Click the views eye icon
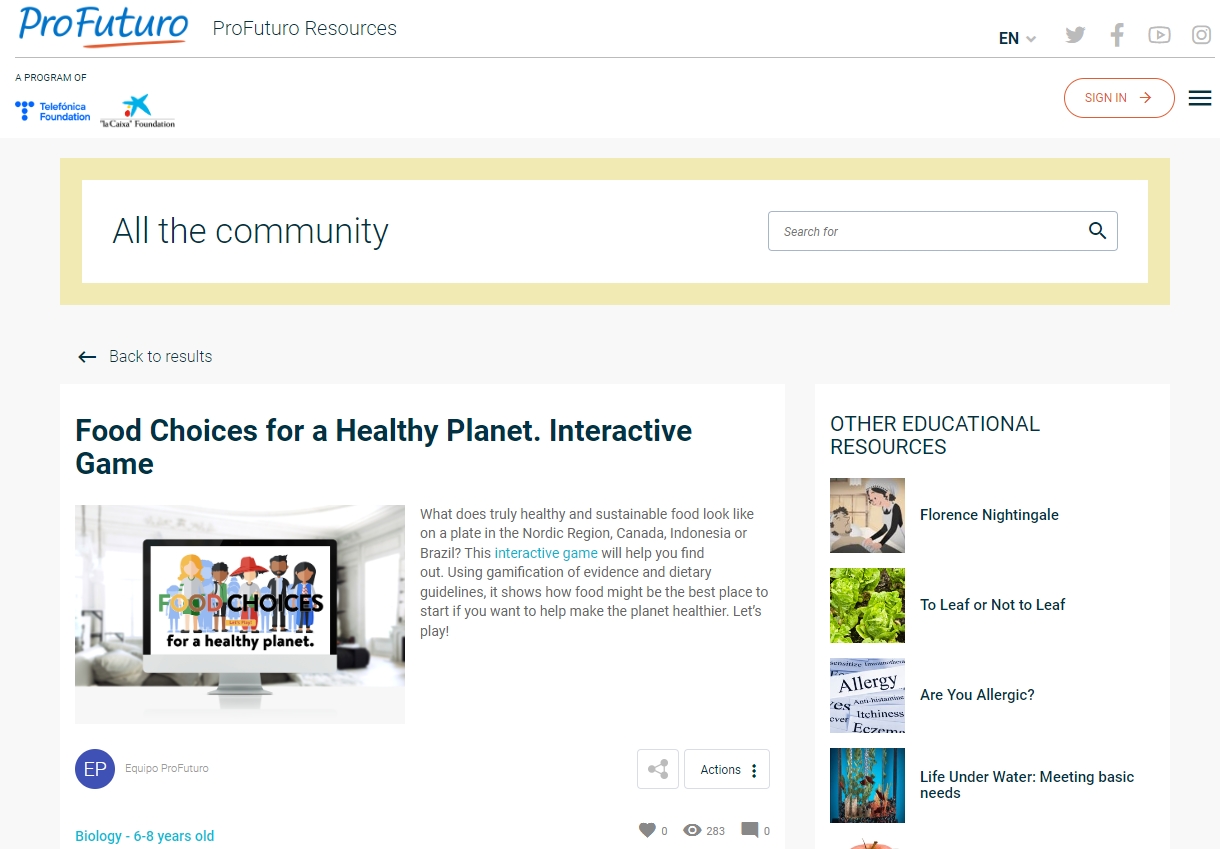 [x=692, y=830]
